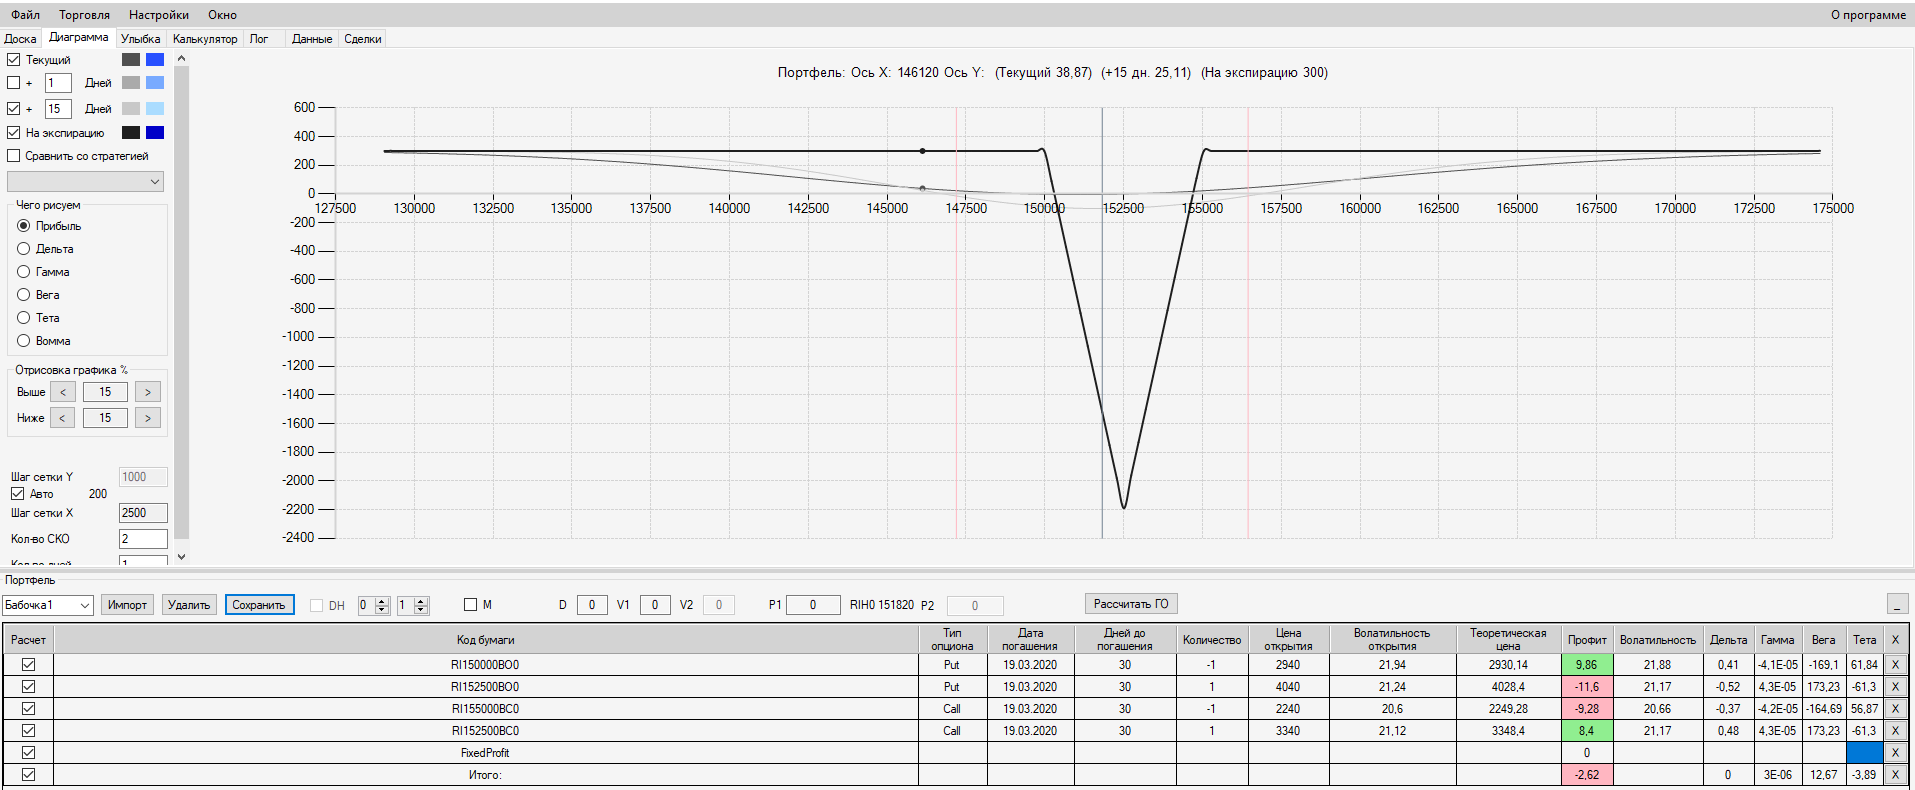1915x790 pixels.
Task: Toggle the Авто grid step checkbox
Action: tap(17, 494)
